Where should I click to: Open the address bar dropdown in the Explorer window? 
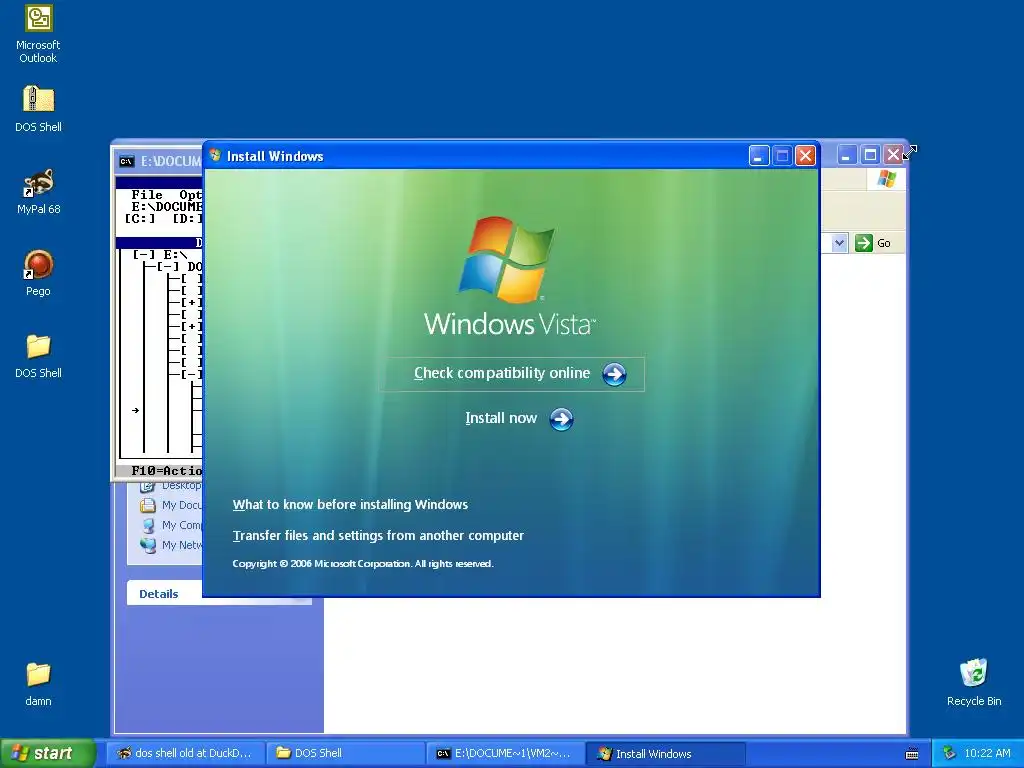point(839,243)
